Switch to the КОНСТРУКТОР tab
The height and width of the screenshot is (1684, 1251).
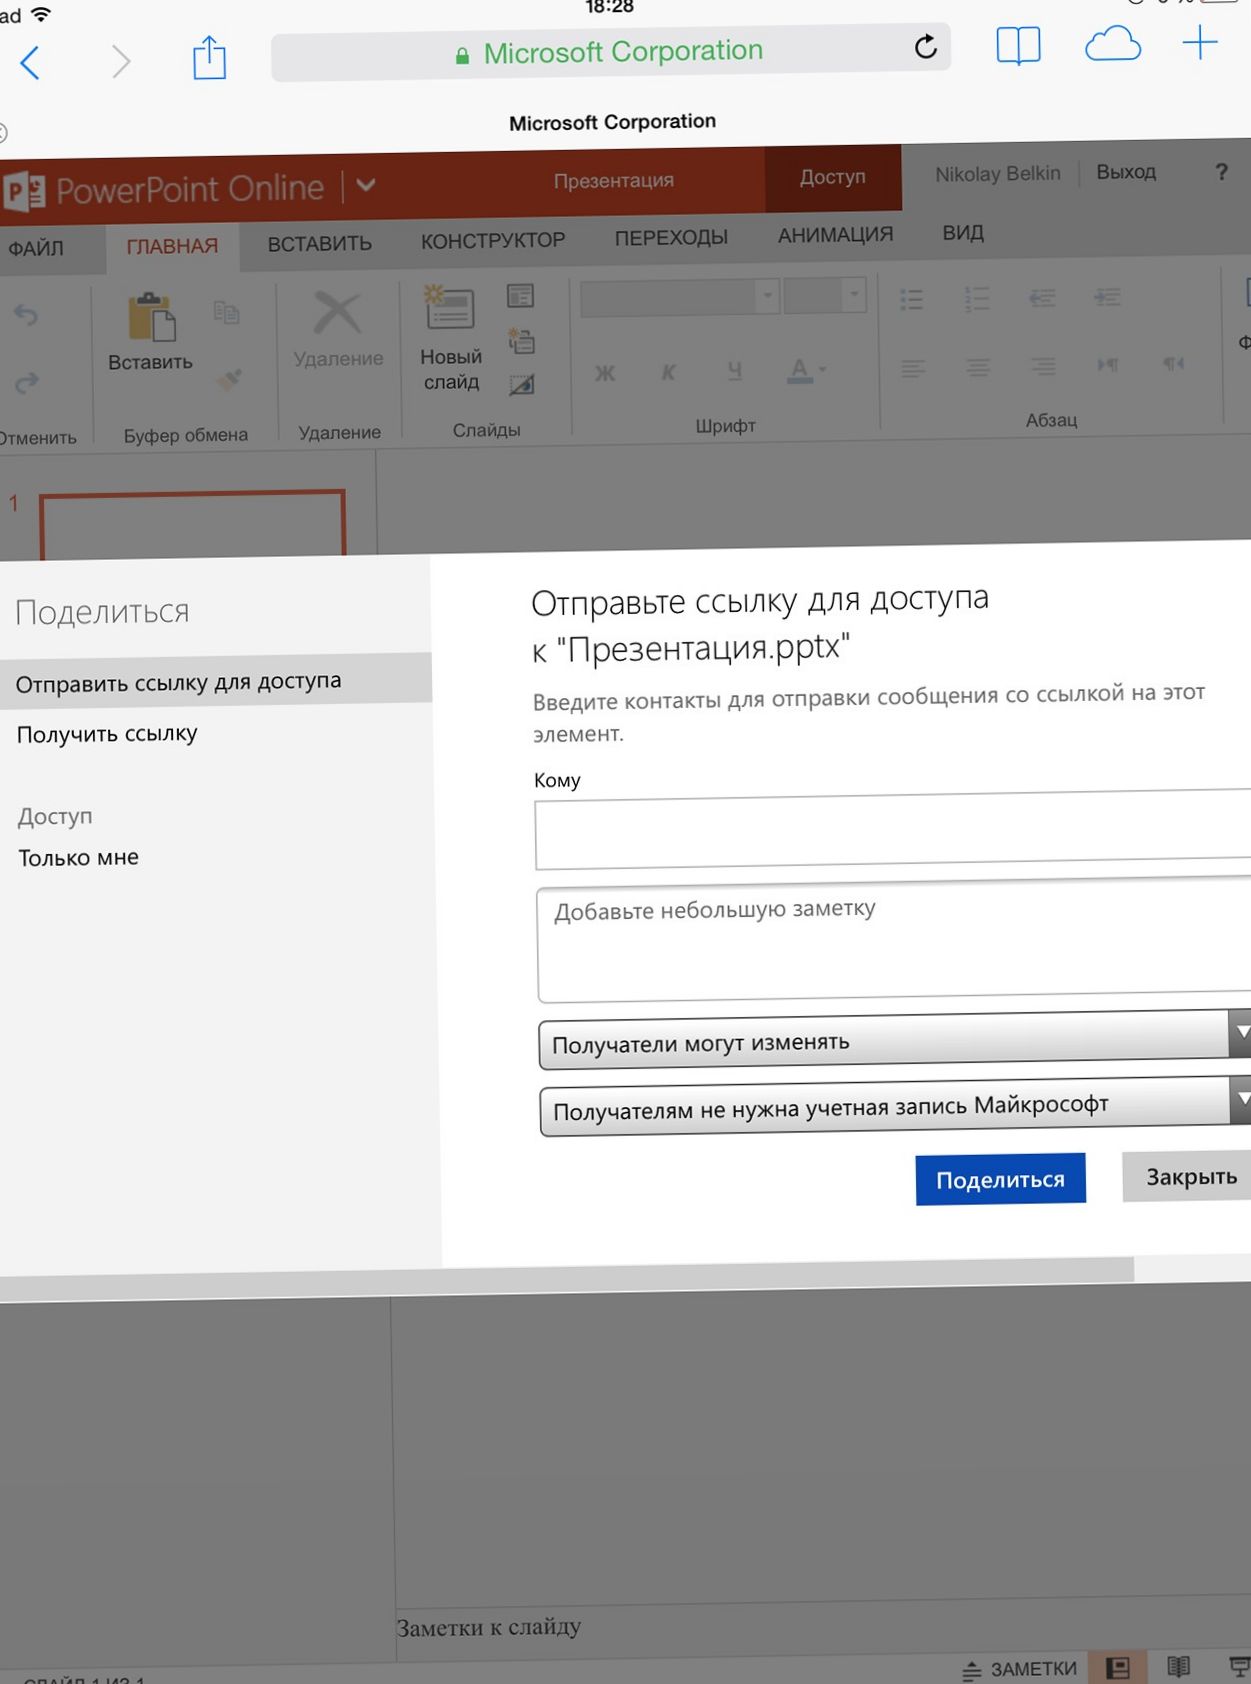pos(493,240)
